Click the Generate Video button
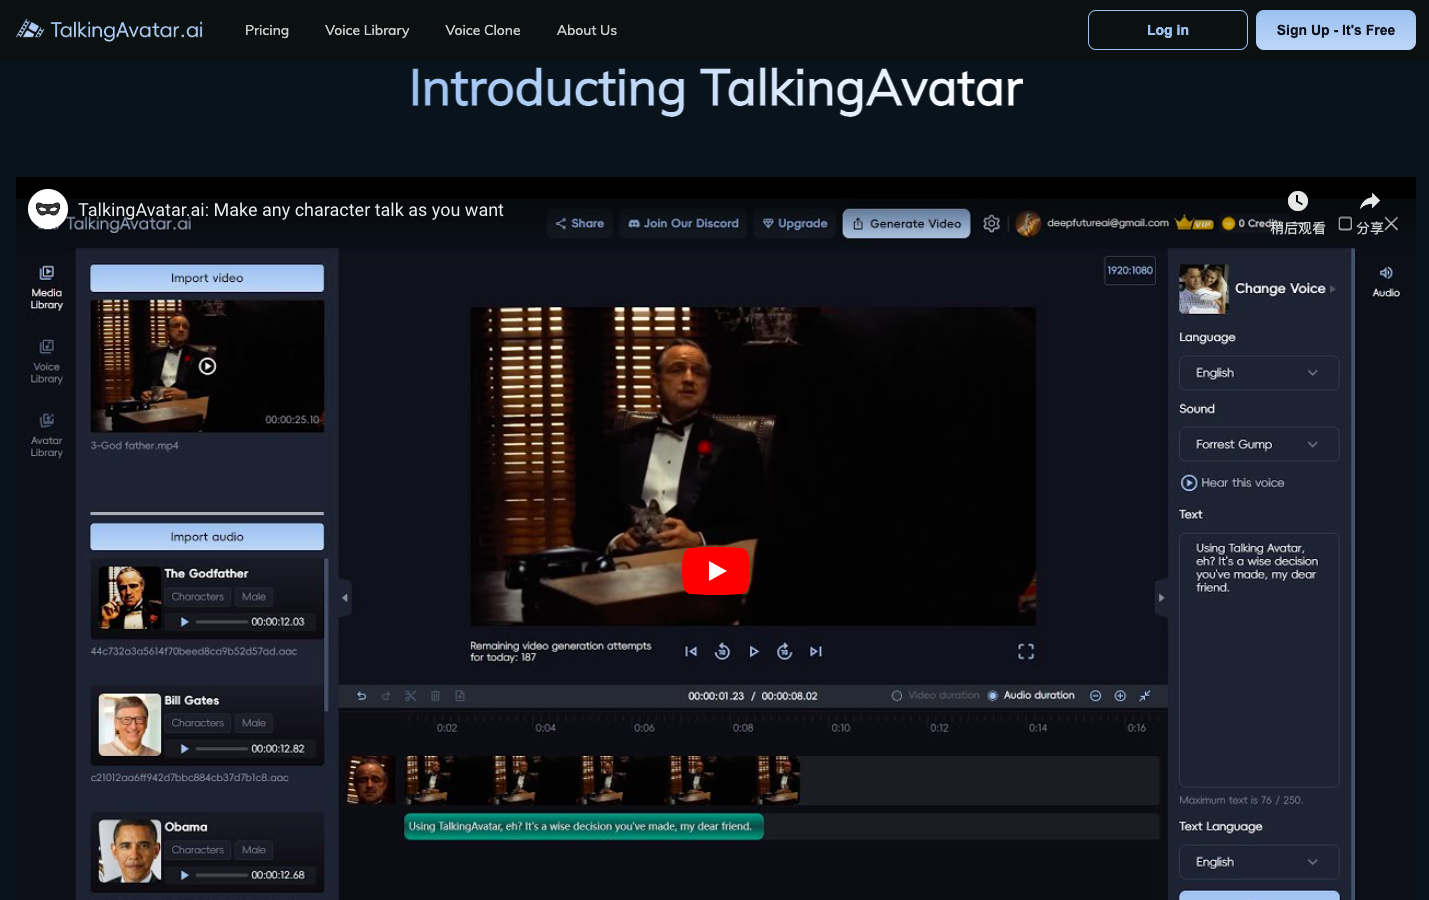Viewport: 1429px width, 900px height. point(907,223)
